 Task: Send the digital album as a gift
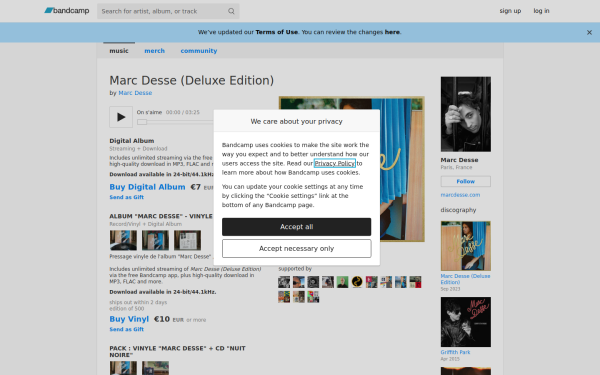pyautogui.click(x=126, y=197)
